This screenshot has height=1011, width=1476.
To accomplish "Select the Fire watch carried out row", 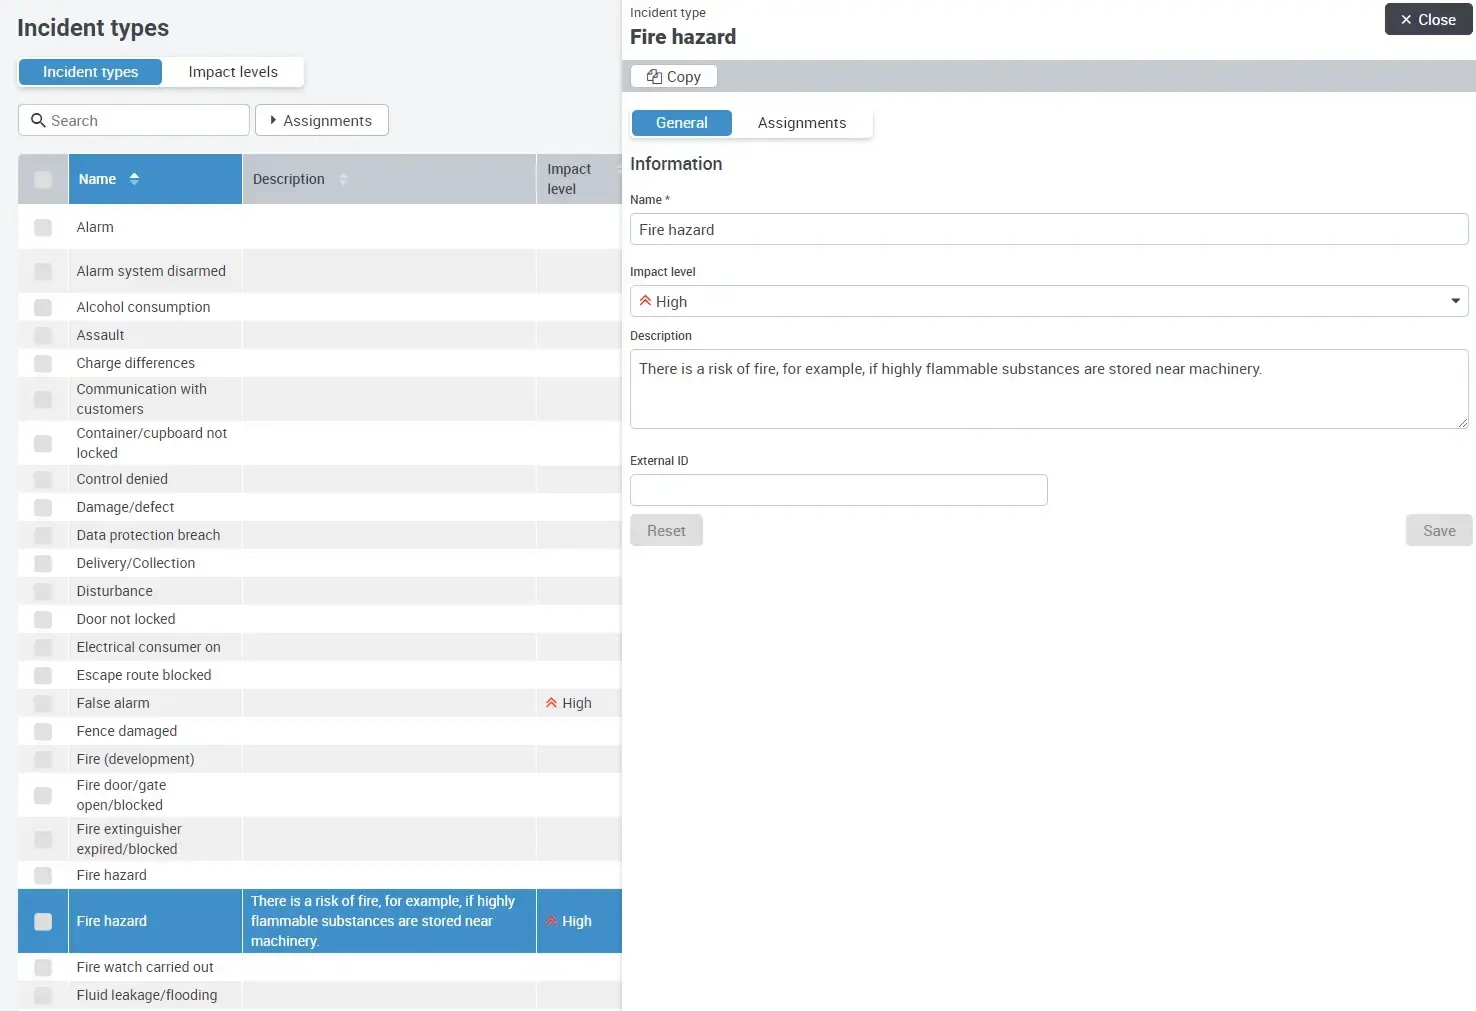I will [145, 967].
